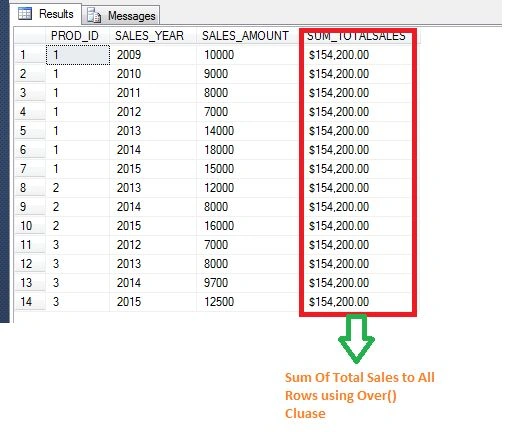Select row header number 1
This screenshot has width=519, height=432.
(x=30, y=55)
